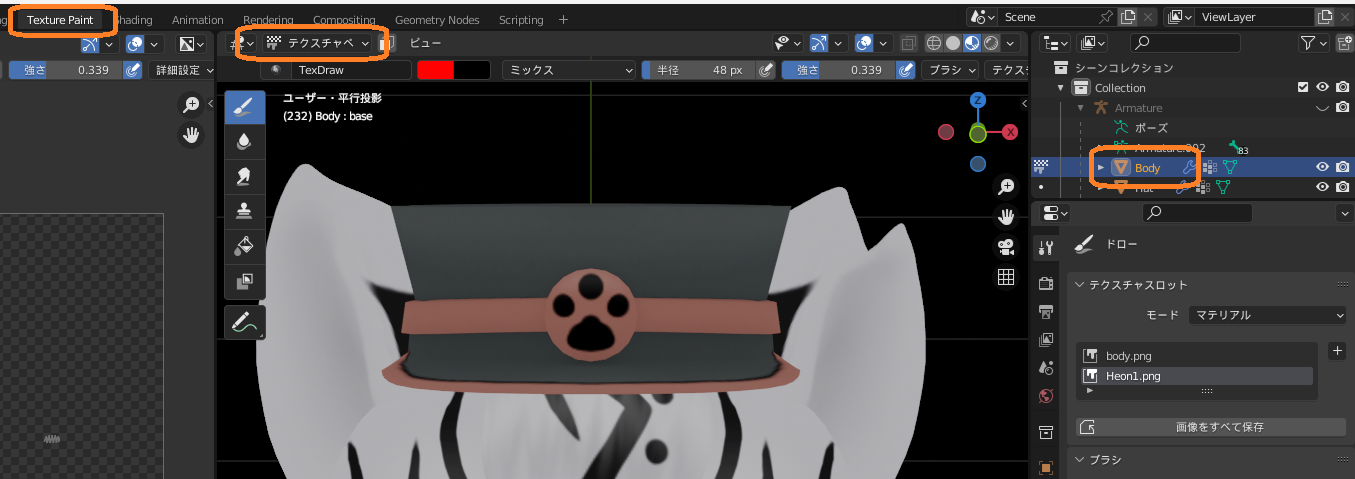Click 画像をすべて保存 to save all images
The width and height of the screenshot is (1355, 479).
pyautogui.click(x=1211, y=427)
